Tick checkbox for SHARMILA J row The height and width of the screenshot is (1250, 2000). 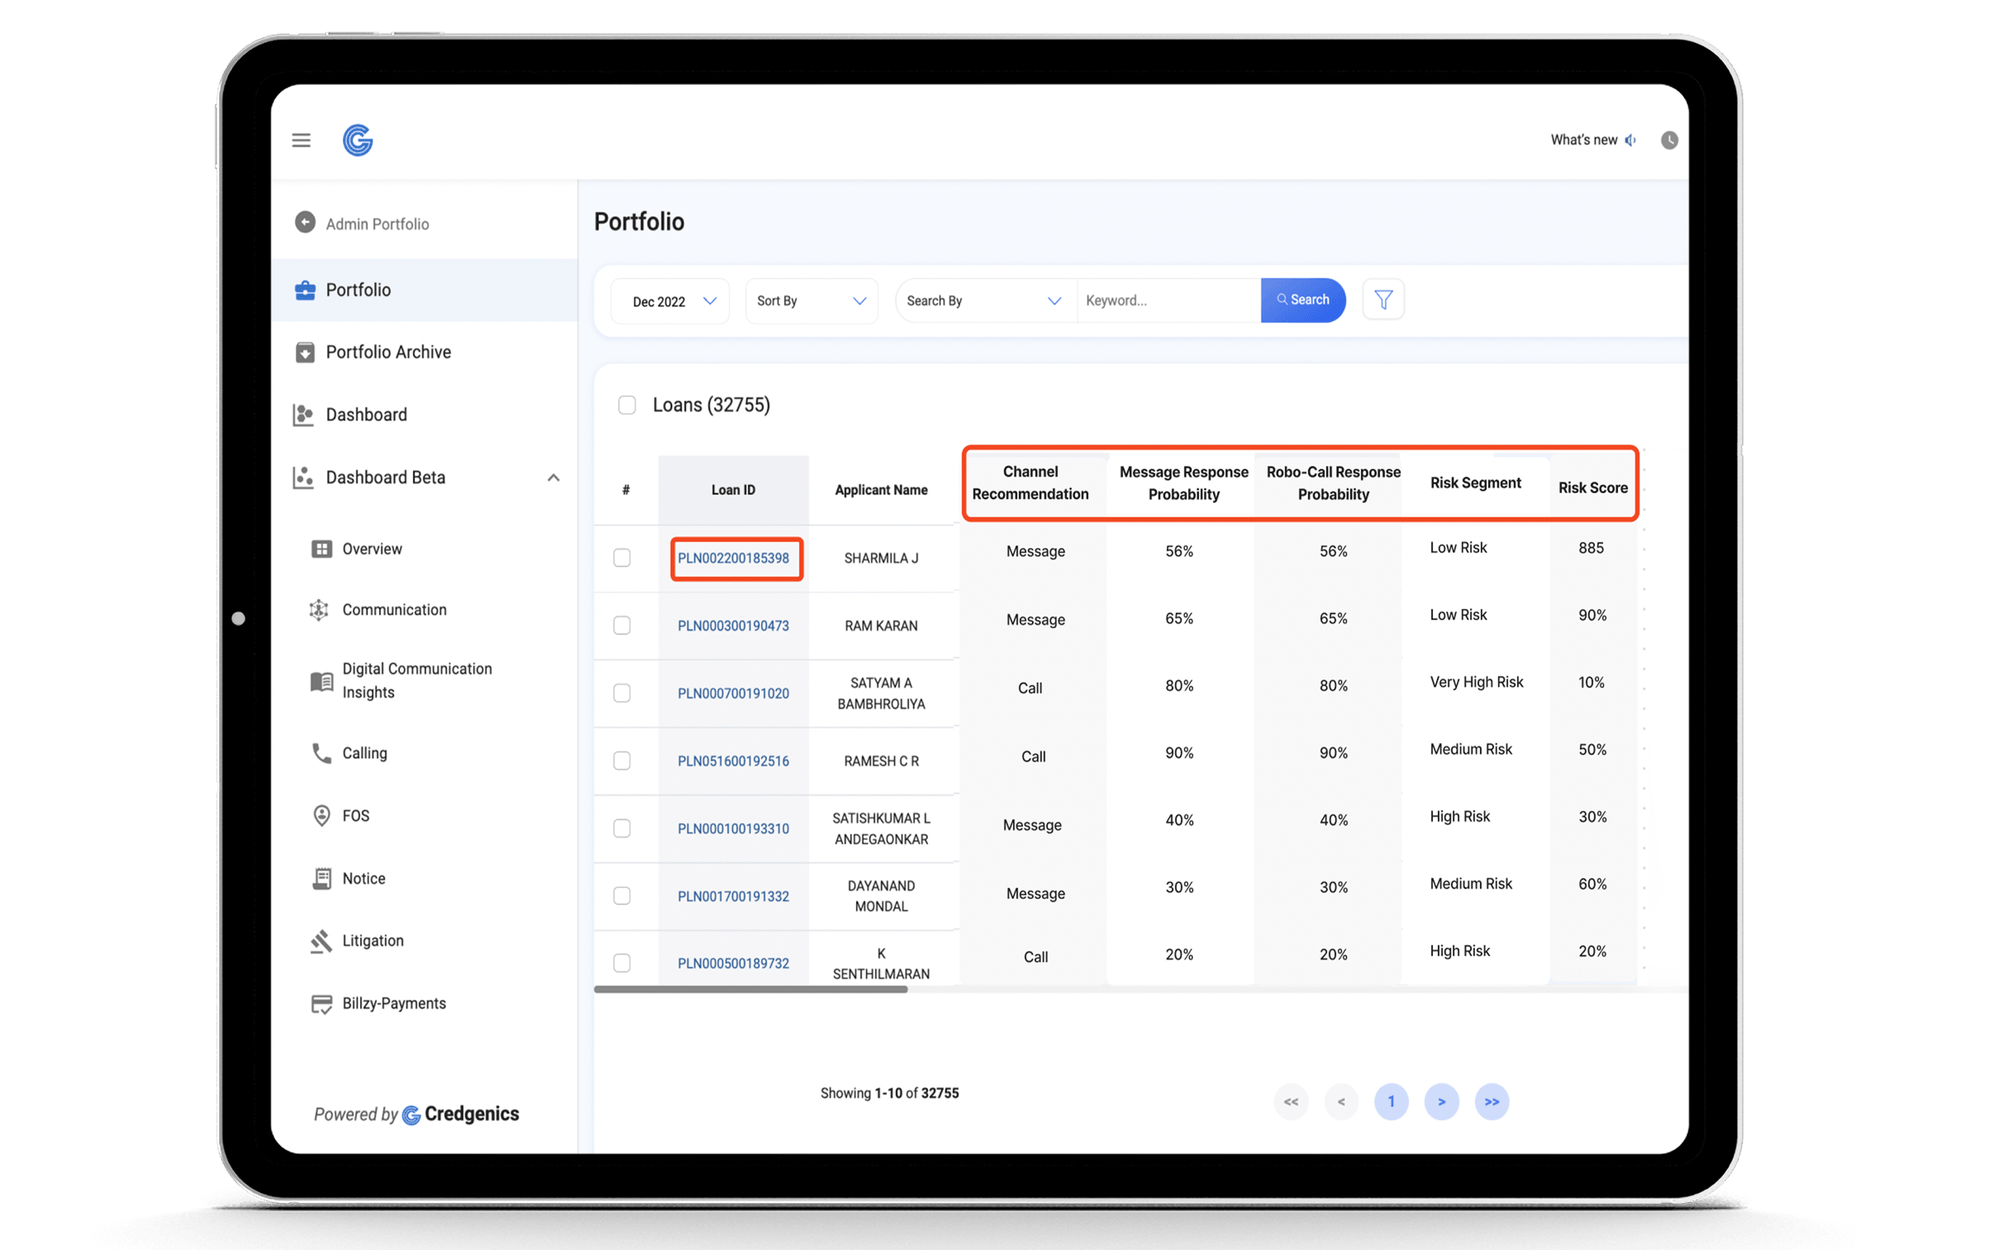point(622,558)
